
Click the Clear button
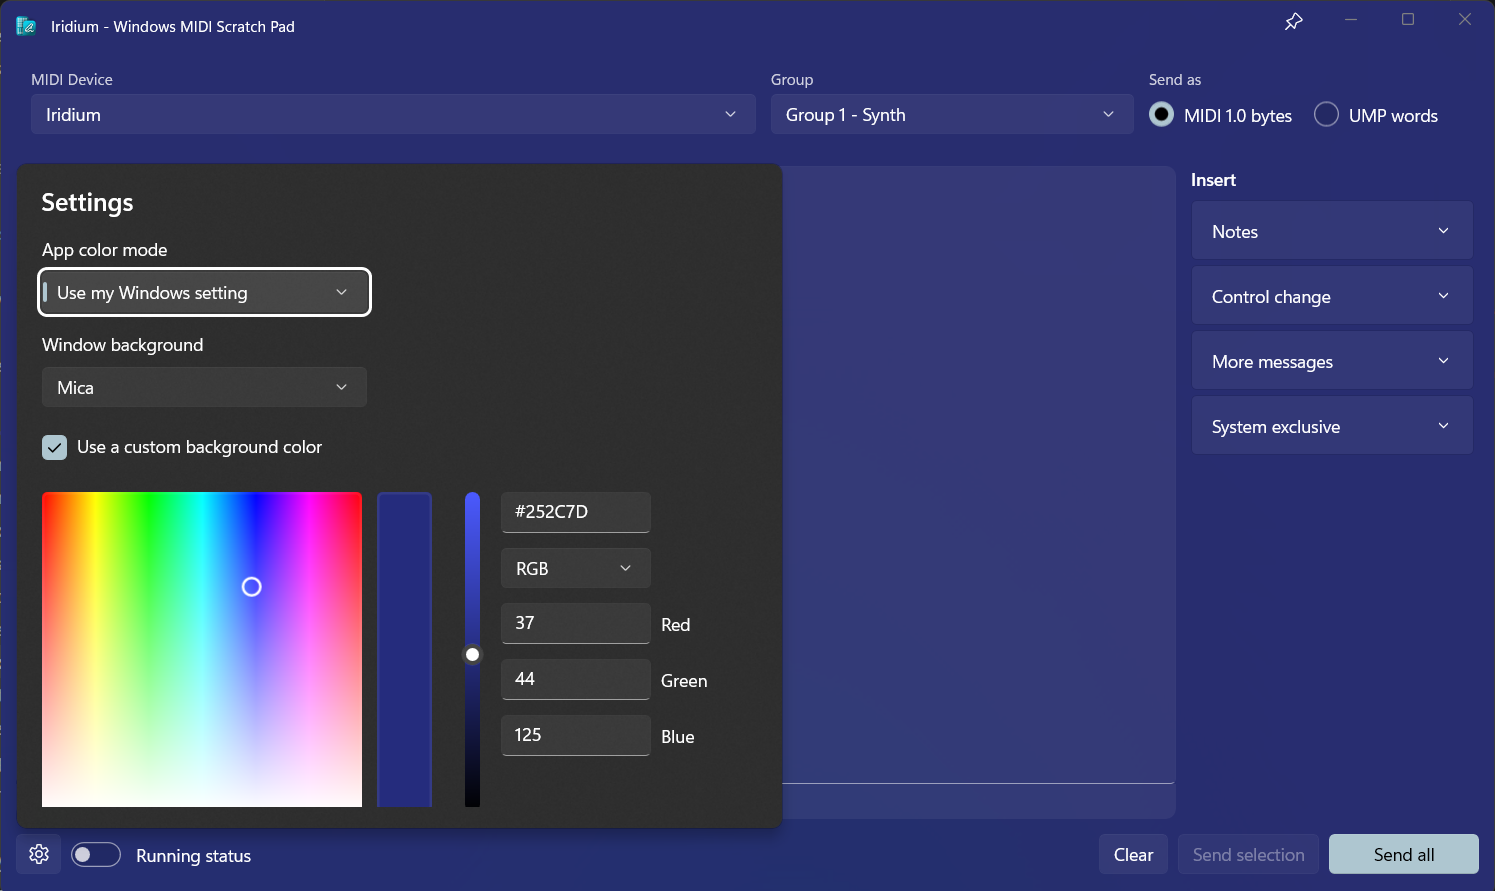[x=1133, y=854]
